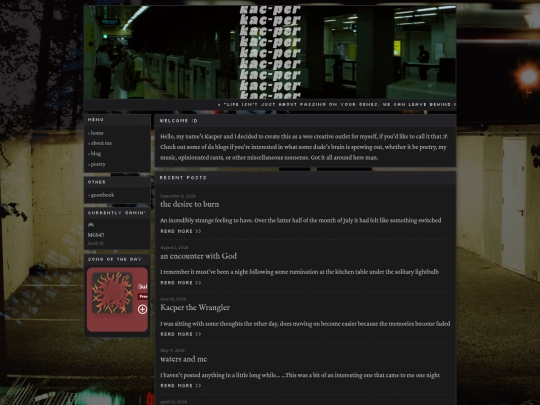Click the italic note under the game title
The width and height of the screenshot is (540, 405).
point(96,243)
